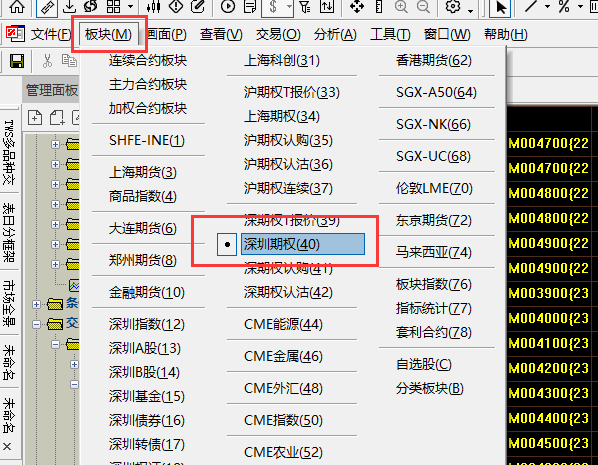Choose 香港期货(62) from the menu
This screenshot has width=598, height=465.
434,60
